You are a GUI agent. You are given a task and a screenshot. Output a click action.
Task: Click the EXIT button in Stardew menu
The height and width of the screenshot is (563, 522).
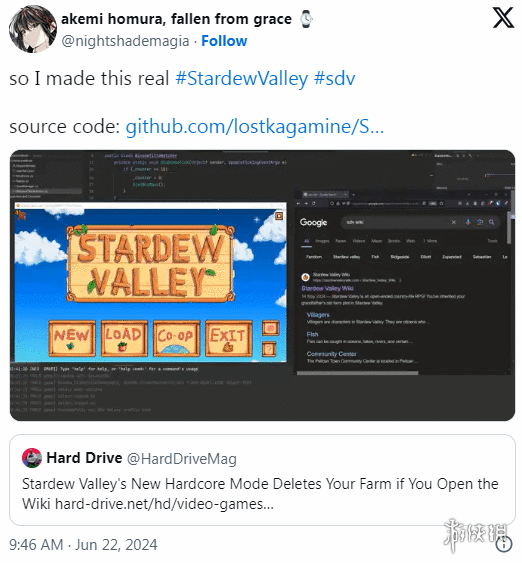pos(229,338)
